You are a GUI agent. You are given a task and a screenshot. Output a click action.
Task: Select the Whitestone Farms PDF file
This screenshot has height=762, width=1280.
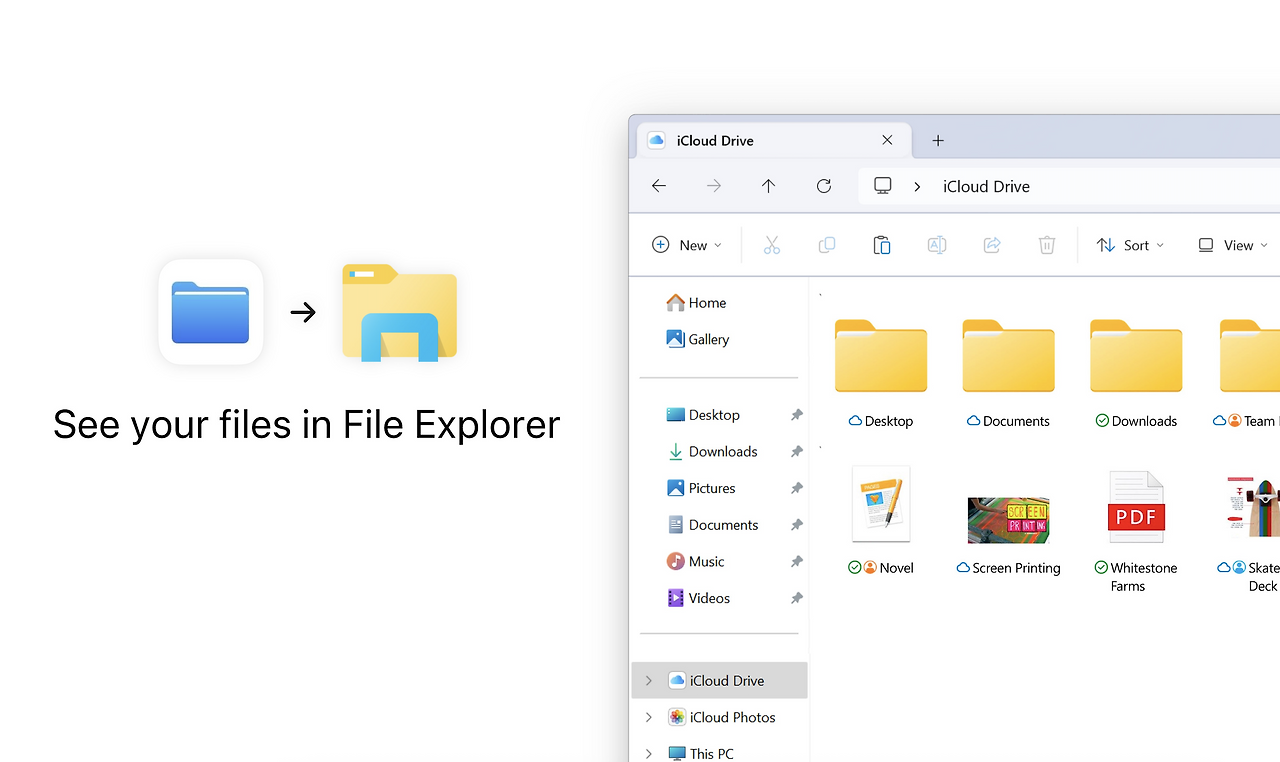click(1137, 507)
